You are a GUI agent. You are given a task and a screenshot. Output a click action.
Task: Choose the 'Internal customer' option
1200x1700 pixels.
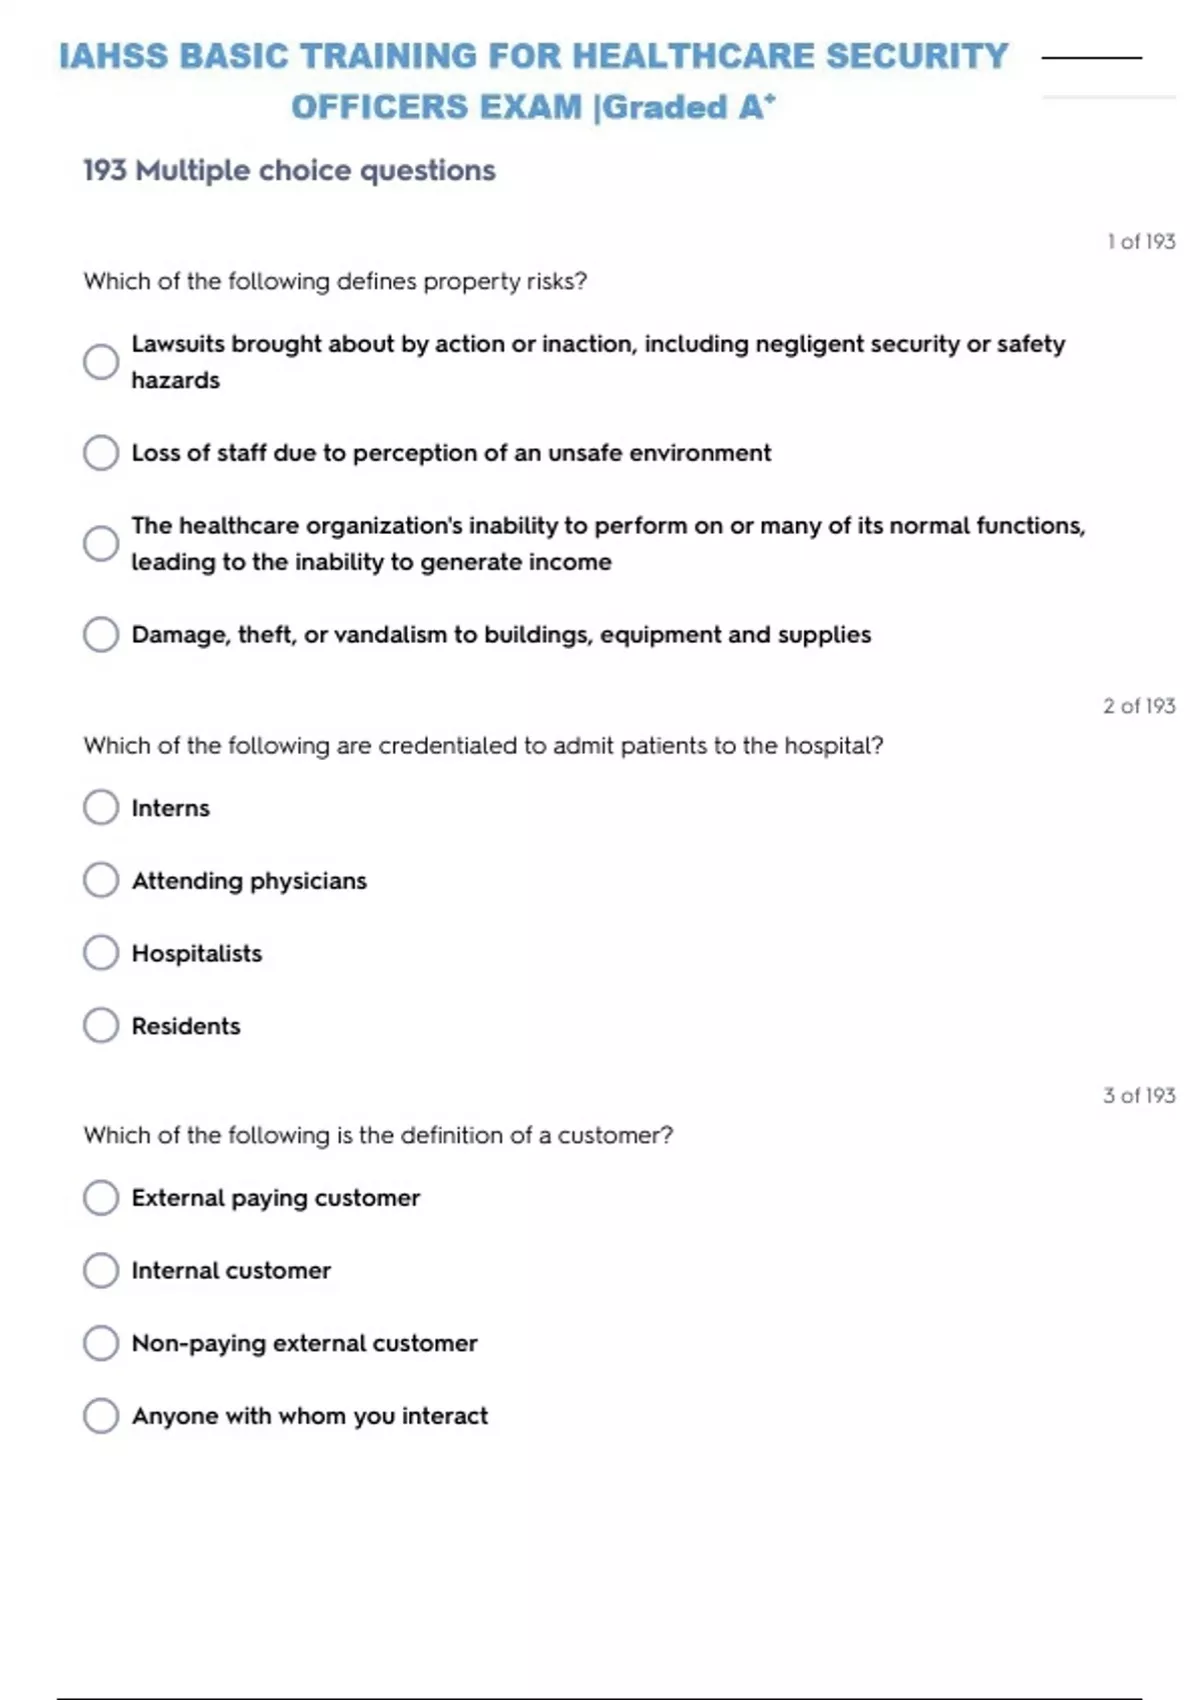coord(101,1271)
